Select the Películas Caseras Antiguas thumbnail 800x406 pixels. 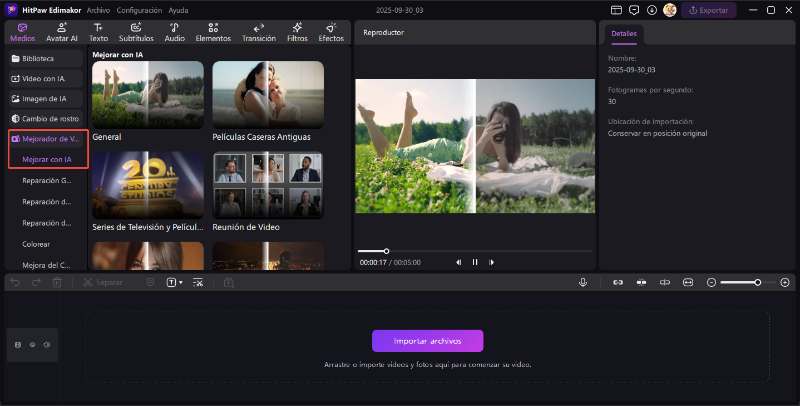point(267,95)
